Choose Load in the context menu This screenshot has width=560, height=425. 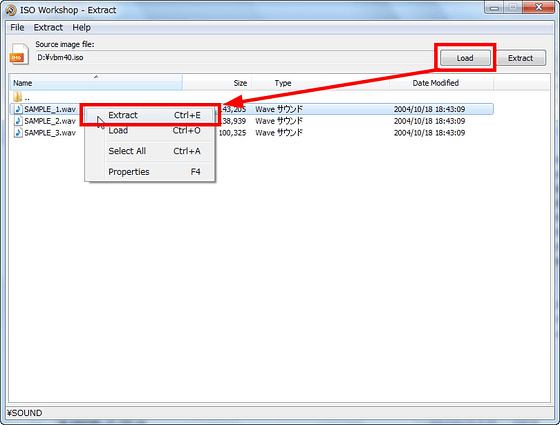[x=150, y=131]
